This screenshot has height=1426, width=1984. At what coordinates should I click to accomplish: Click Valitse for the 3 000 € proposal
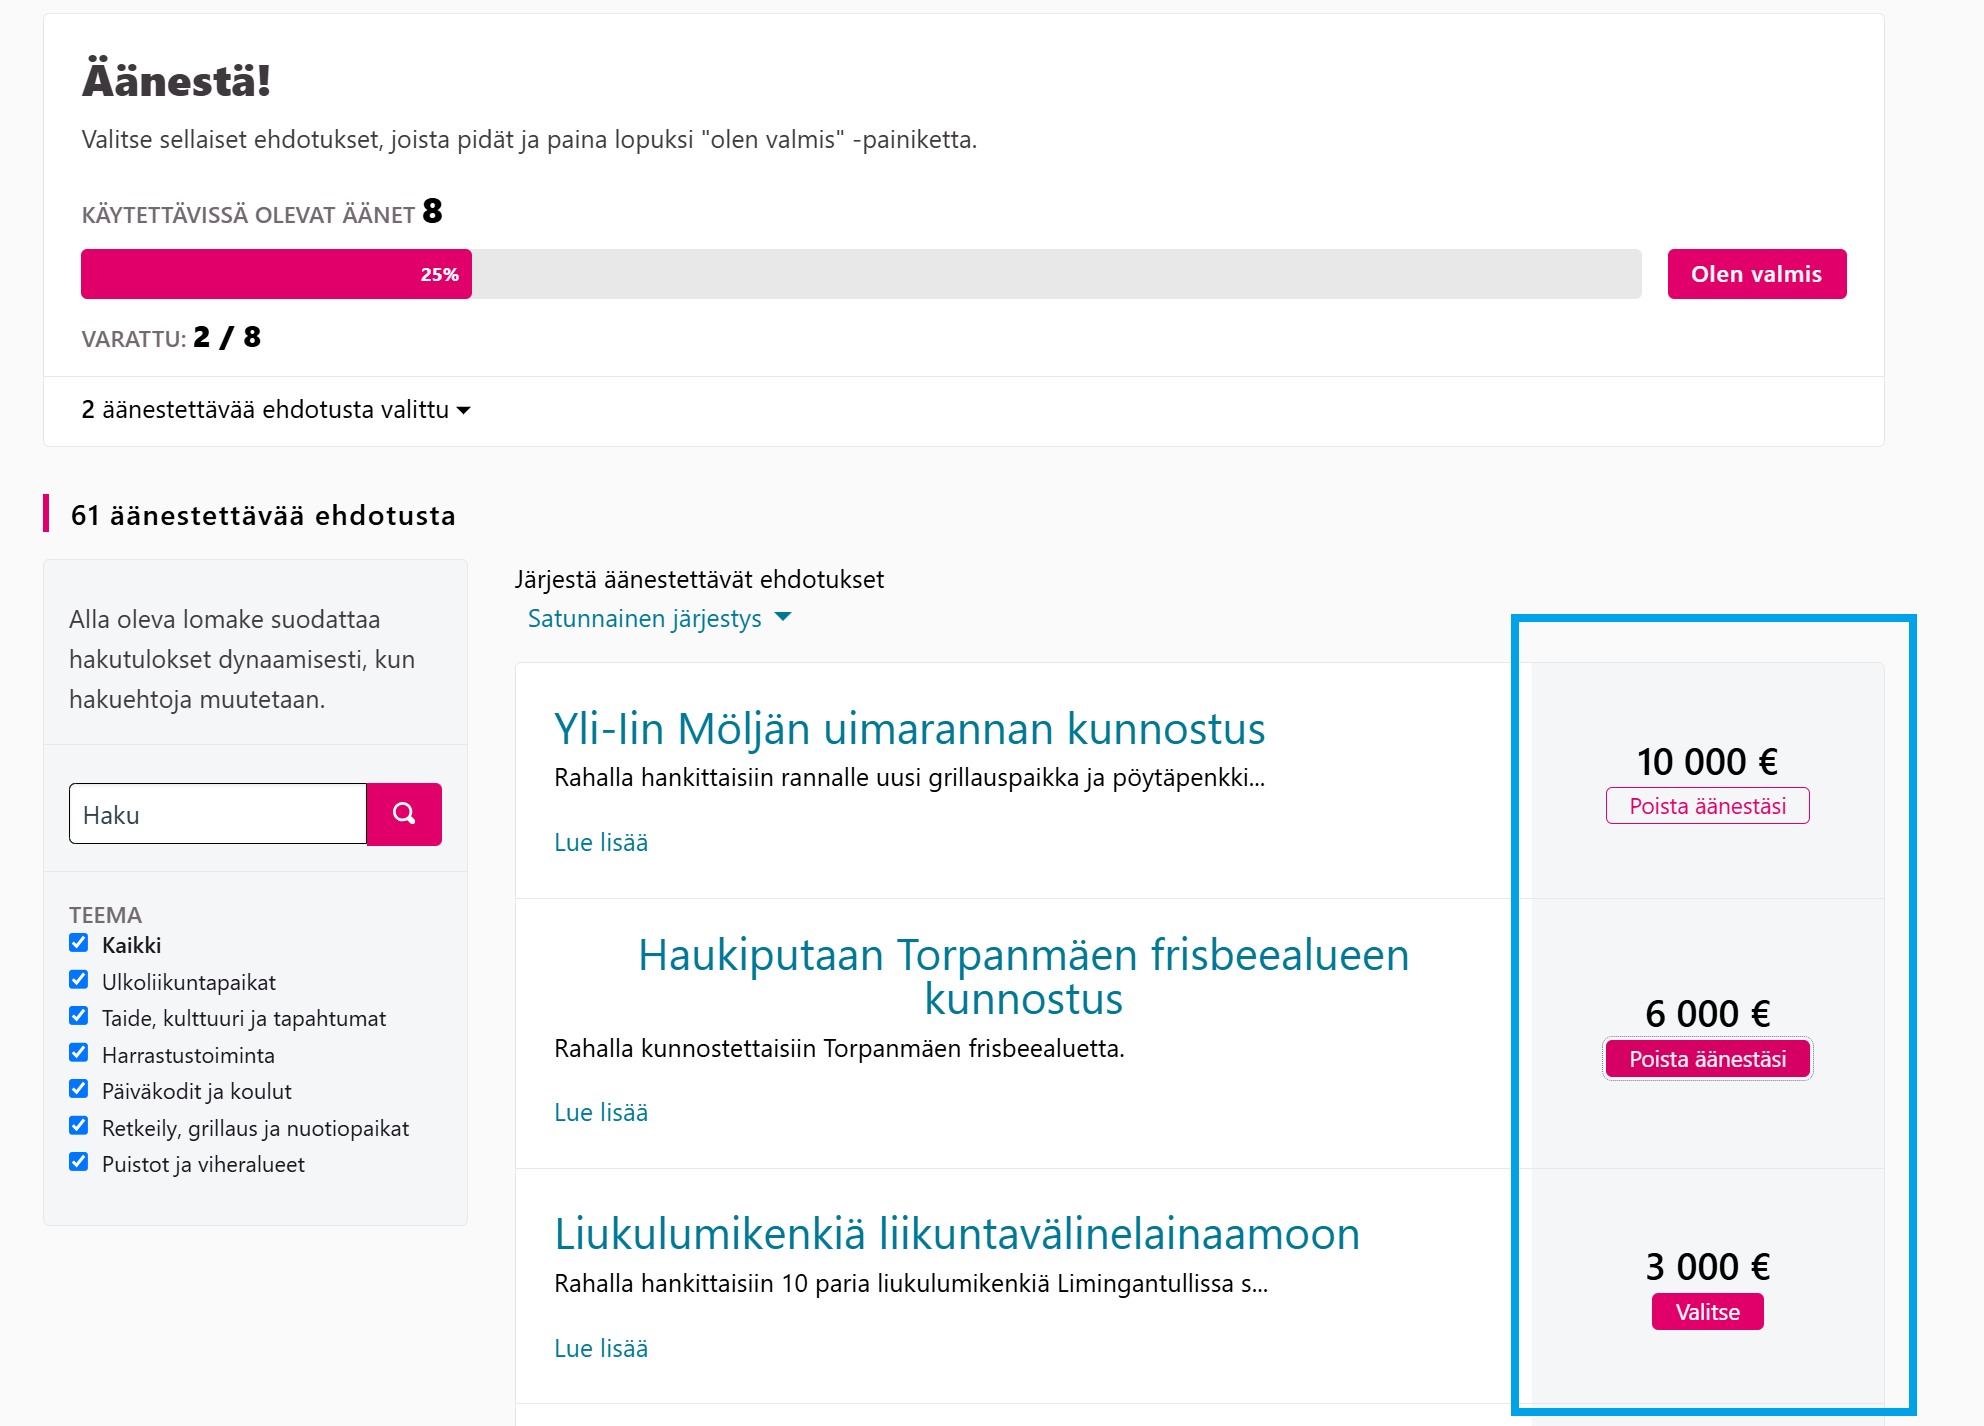(1707, 1312)
